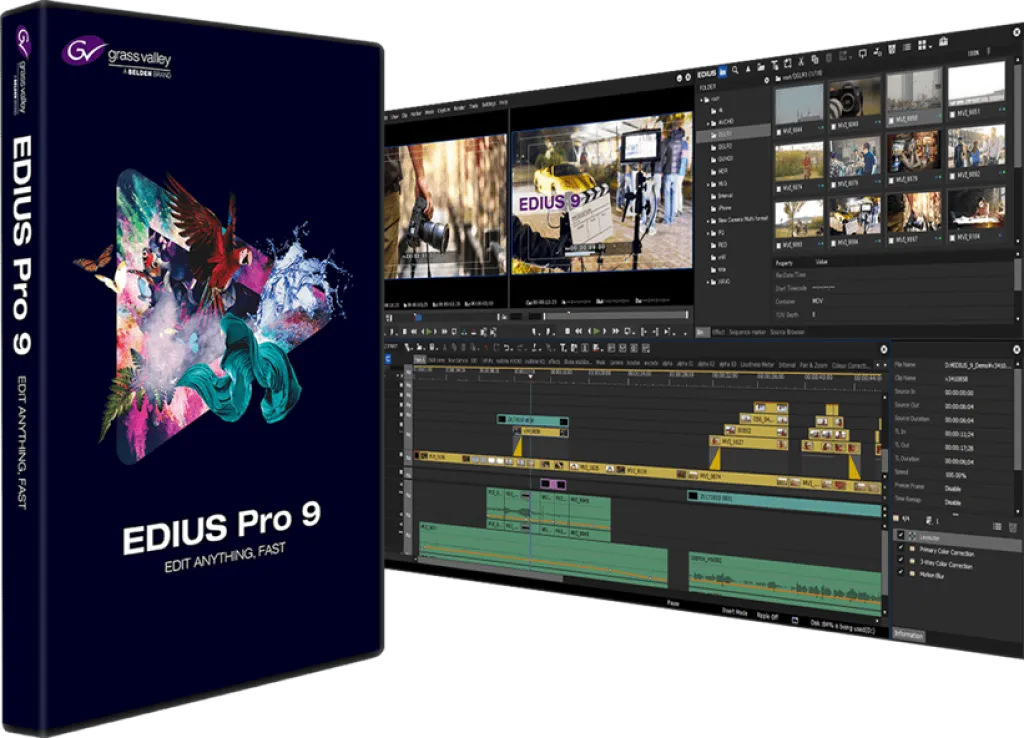Expand the XAVC folder in the Bin tree
1024x738 pixels.
click(708, 281)
